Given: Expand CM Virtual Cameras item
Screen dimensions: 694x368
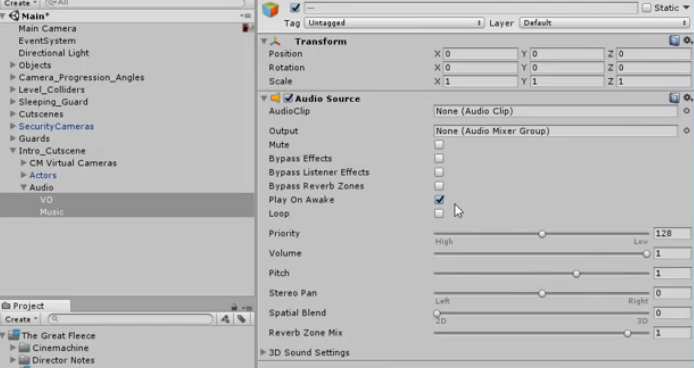Looking at the screenshot, I should click(23, 163).
